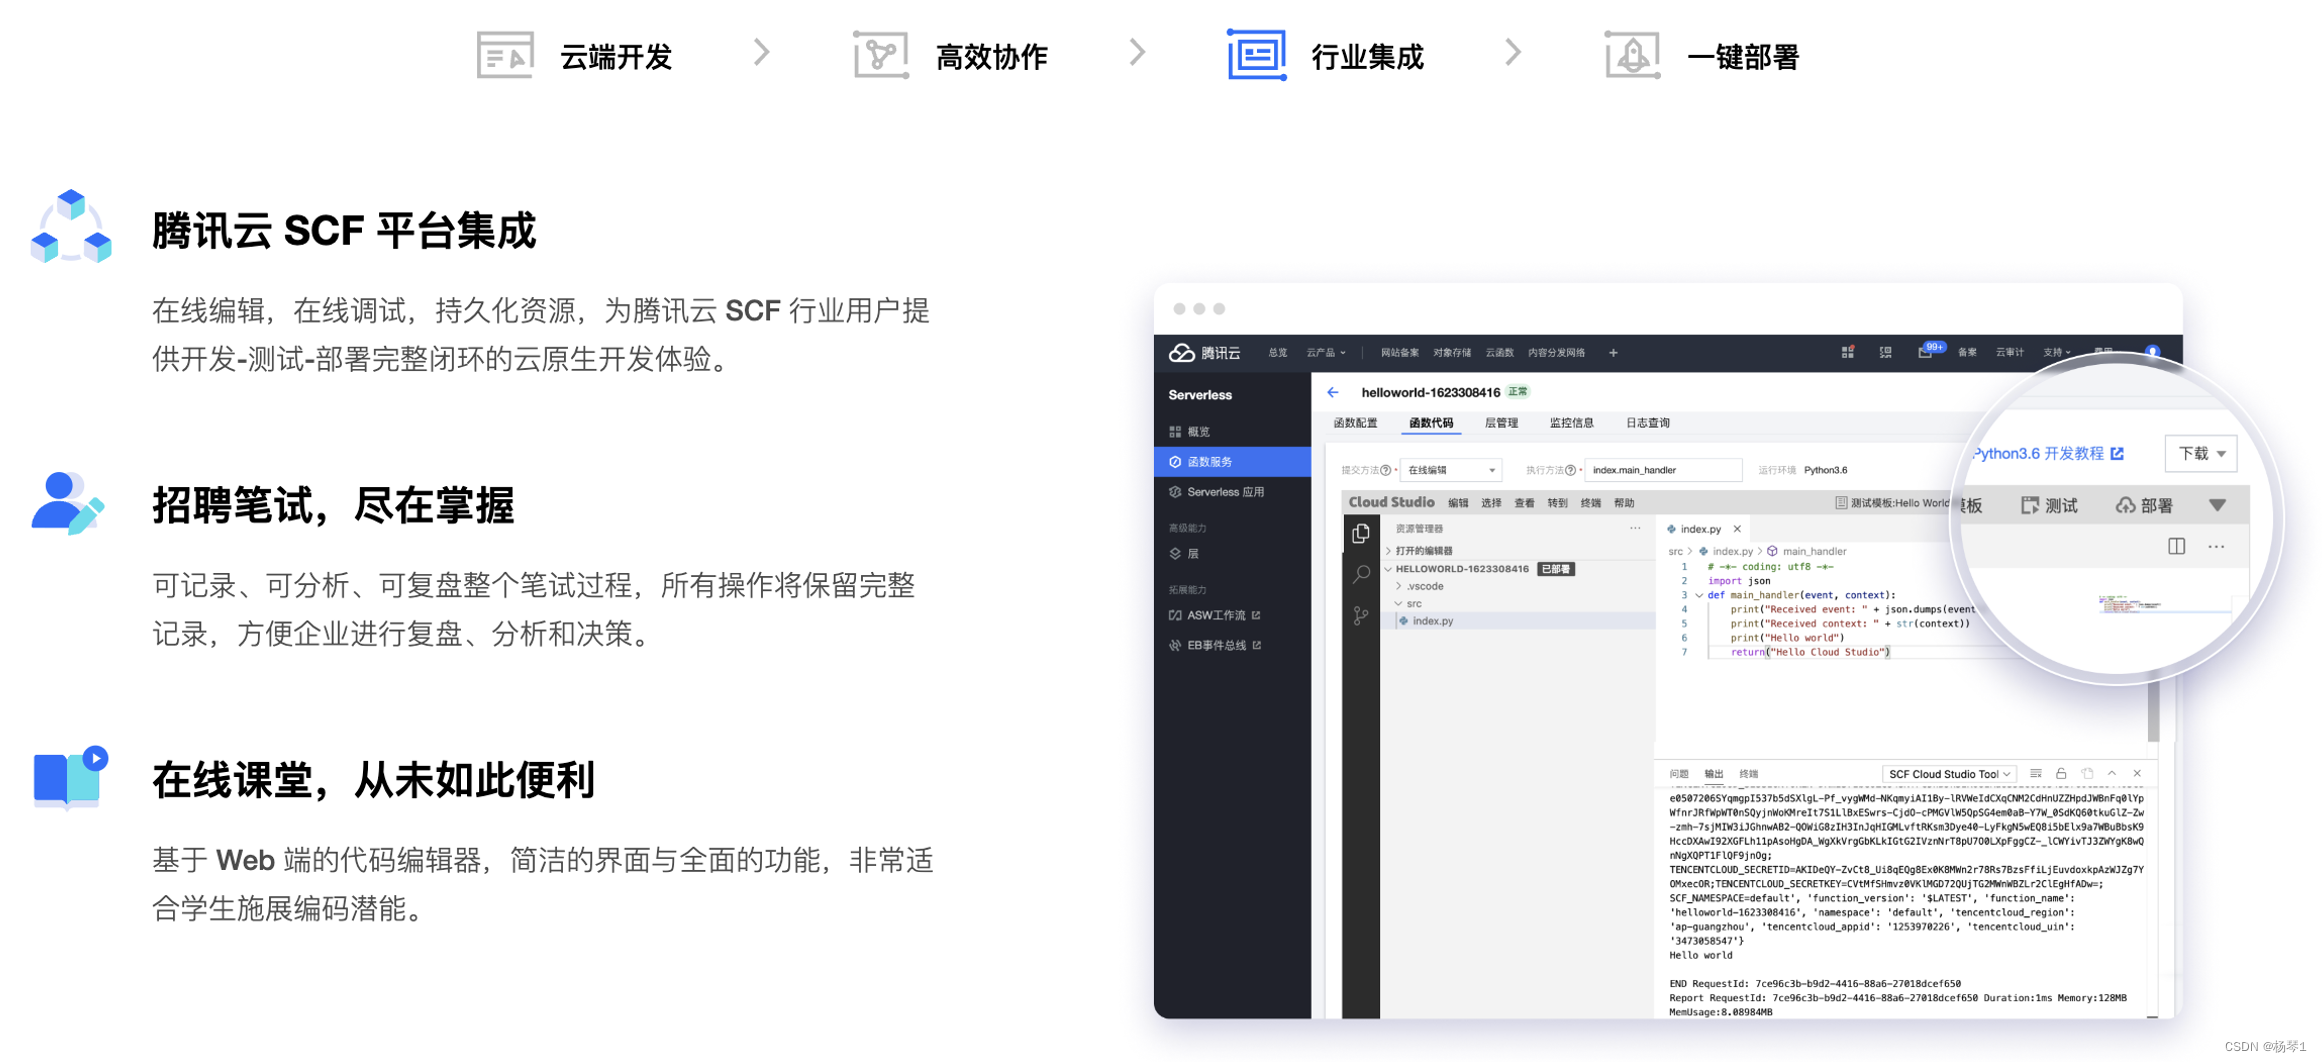2322x1062 pixels.
Task: Click the 一键部署 rocket icon
Action: click(x=1630, y=52)
